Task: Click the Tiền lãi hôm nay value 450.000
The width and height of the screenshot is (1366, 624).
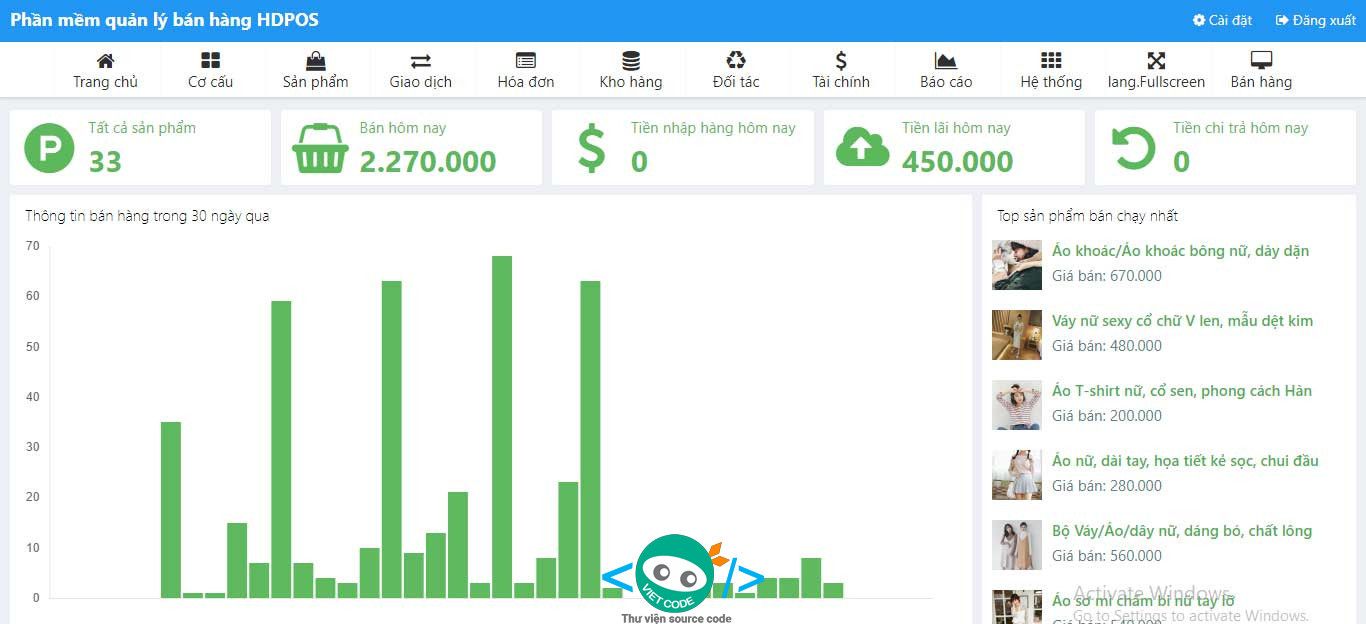Action: (958, 161)
